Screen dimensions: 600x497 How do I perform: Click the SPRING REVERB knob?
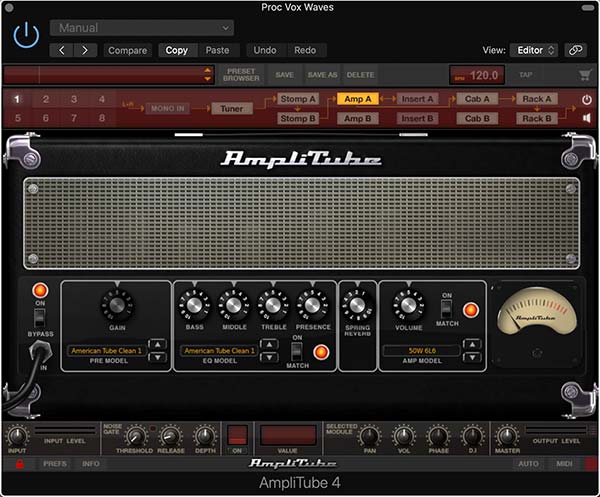(357, 305)
